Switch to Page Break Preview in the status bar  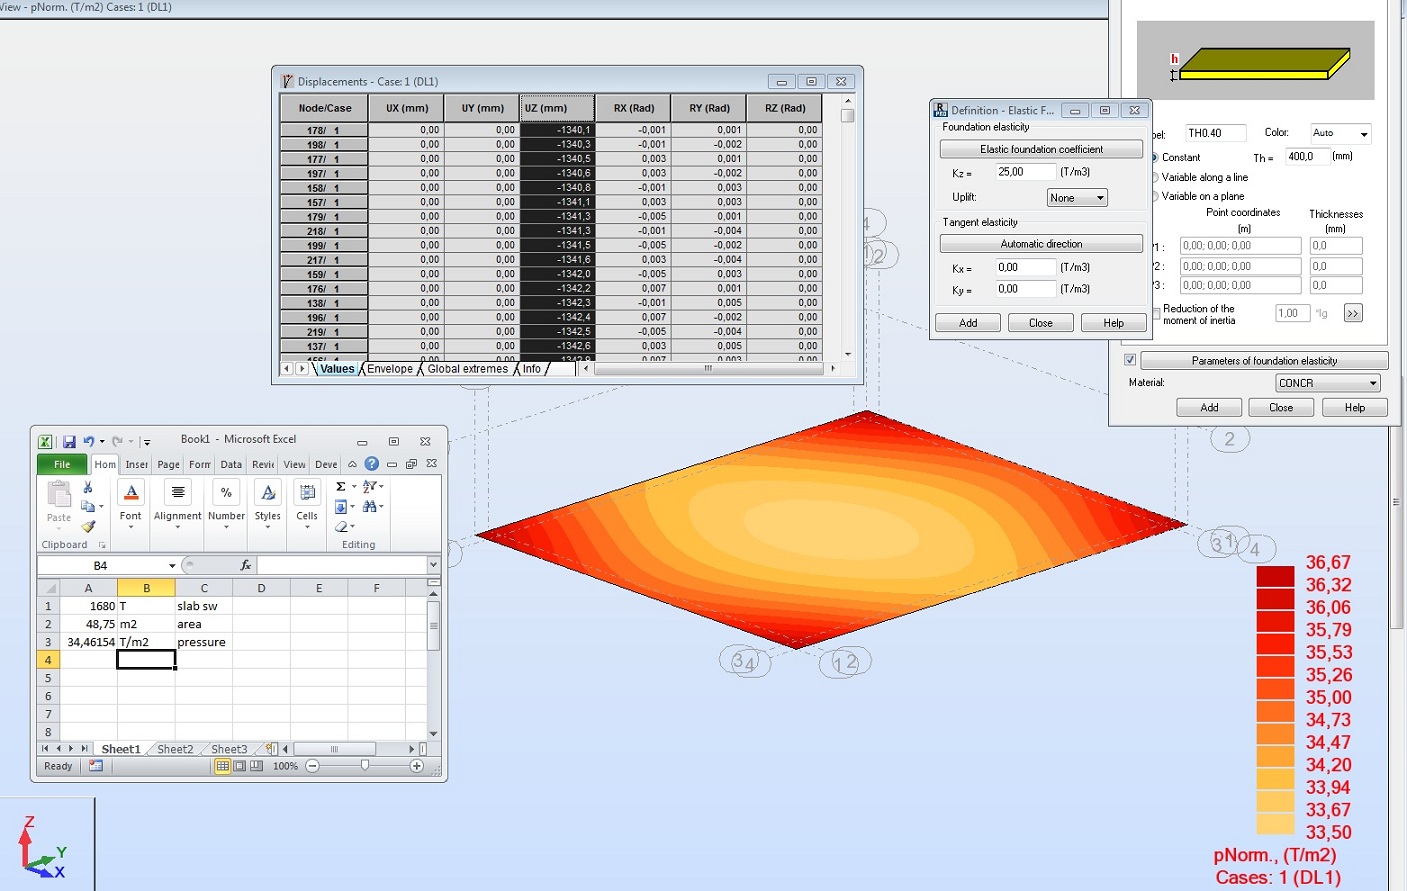point(256,766)
